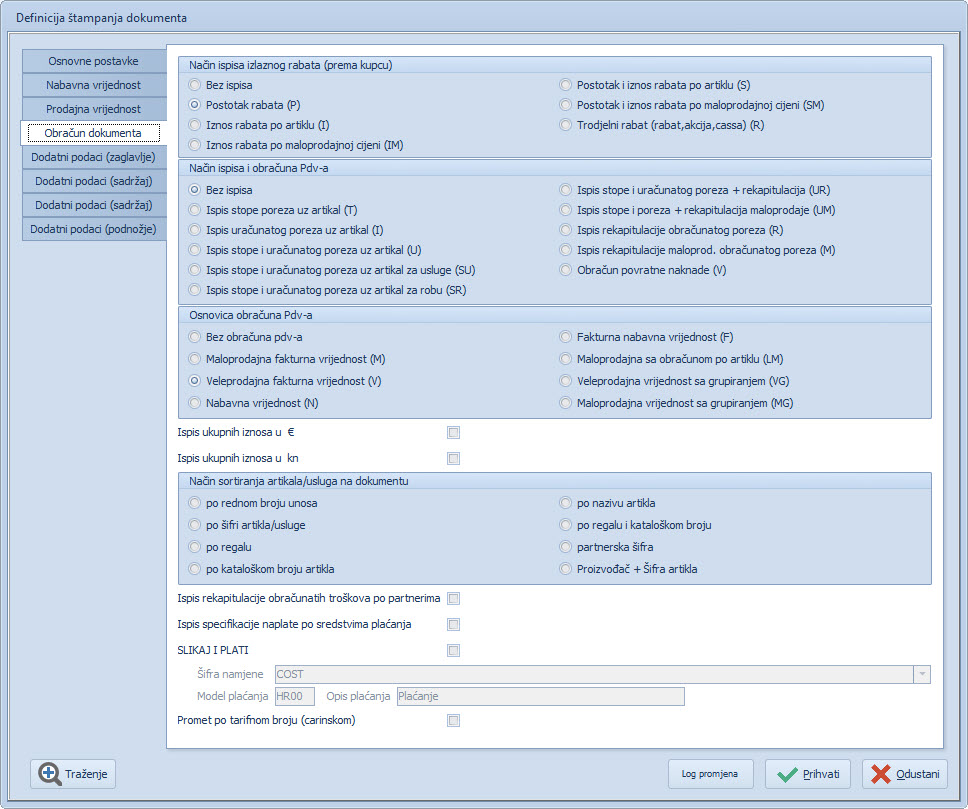Image resolution: width=968 pixels, height=809 pixels.
Task: Expand the Šifra namjene dropdown arrow
Action: [921, 674]
